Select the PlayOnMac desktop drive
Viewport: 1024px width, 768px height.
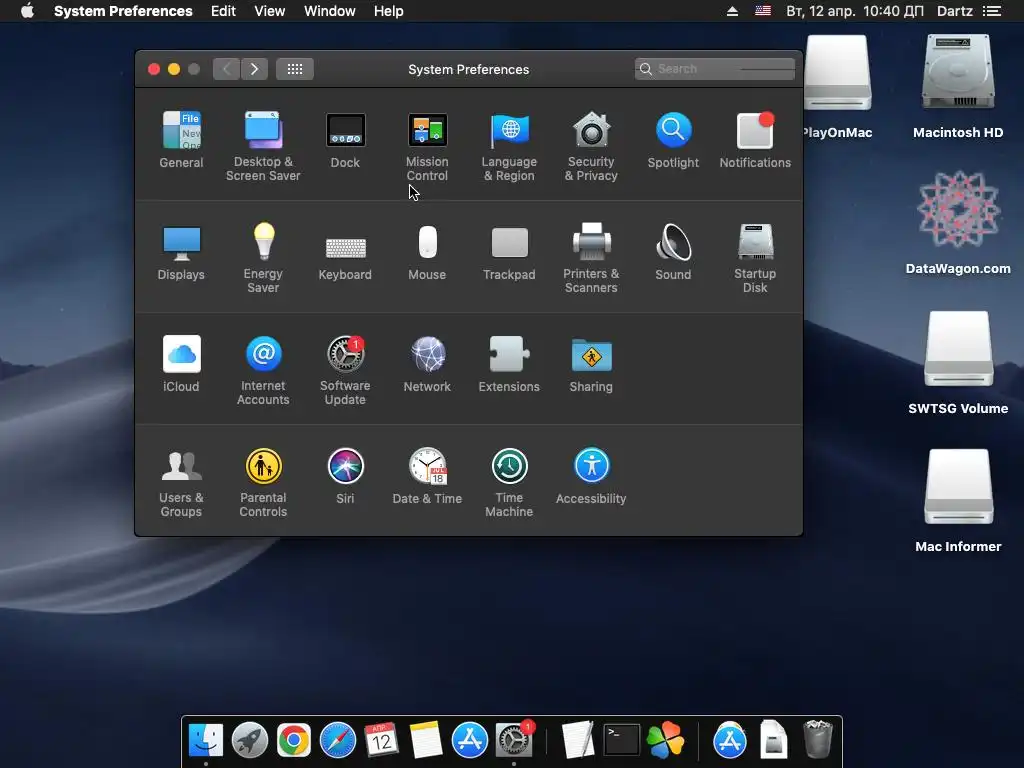[837, 87]
